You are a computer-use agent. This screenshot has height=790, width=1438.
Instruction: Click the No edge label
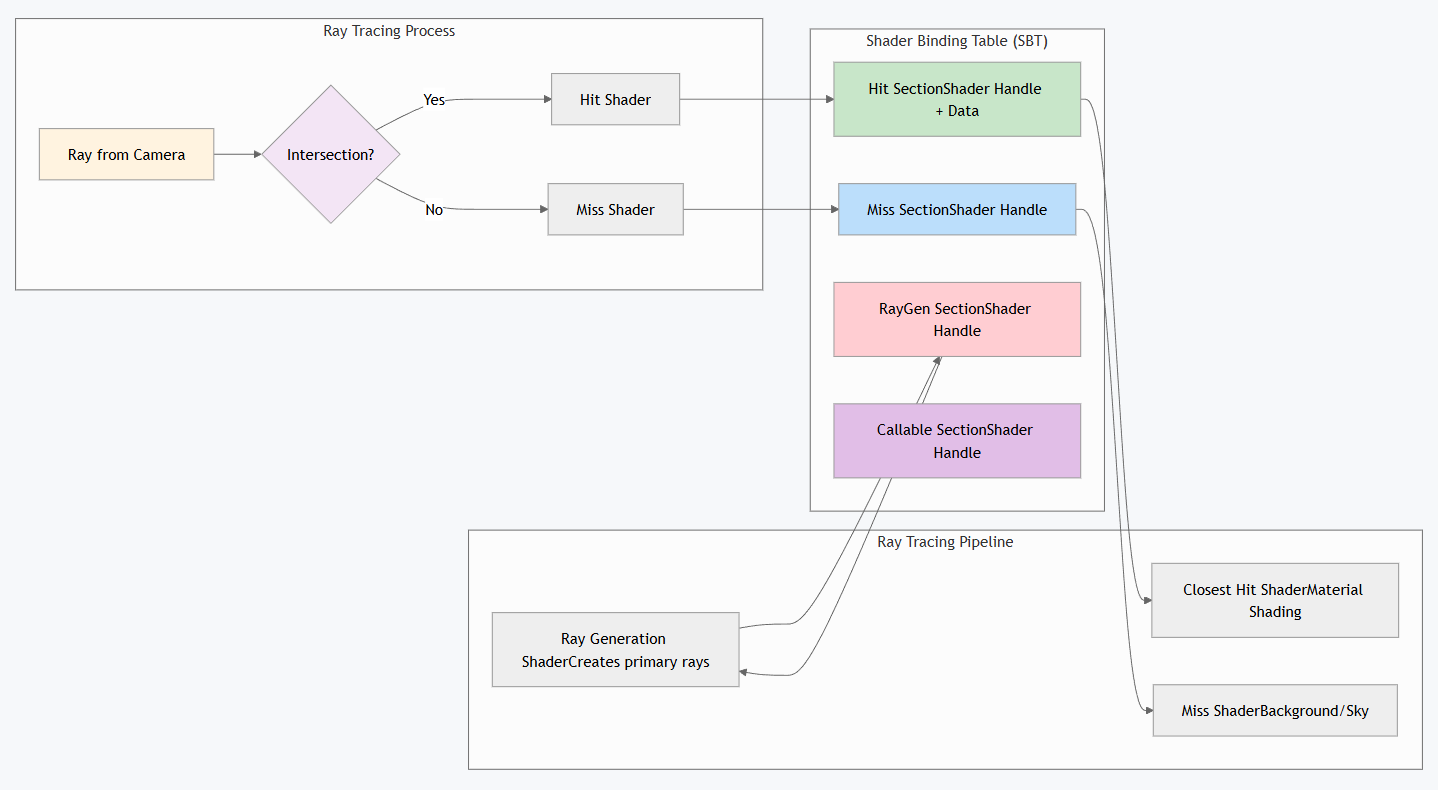(x=434, y=210)
